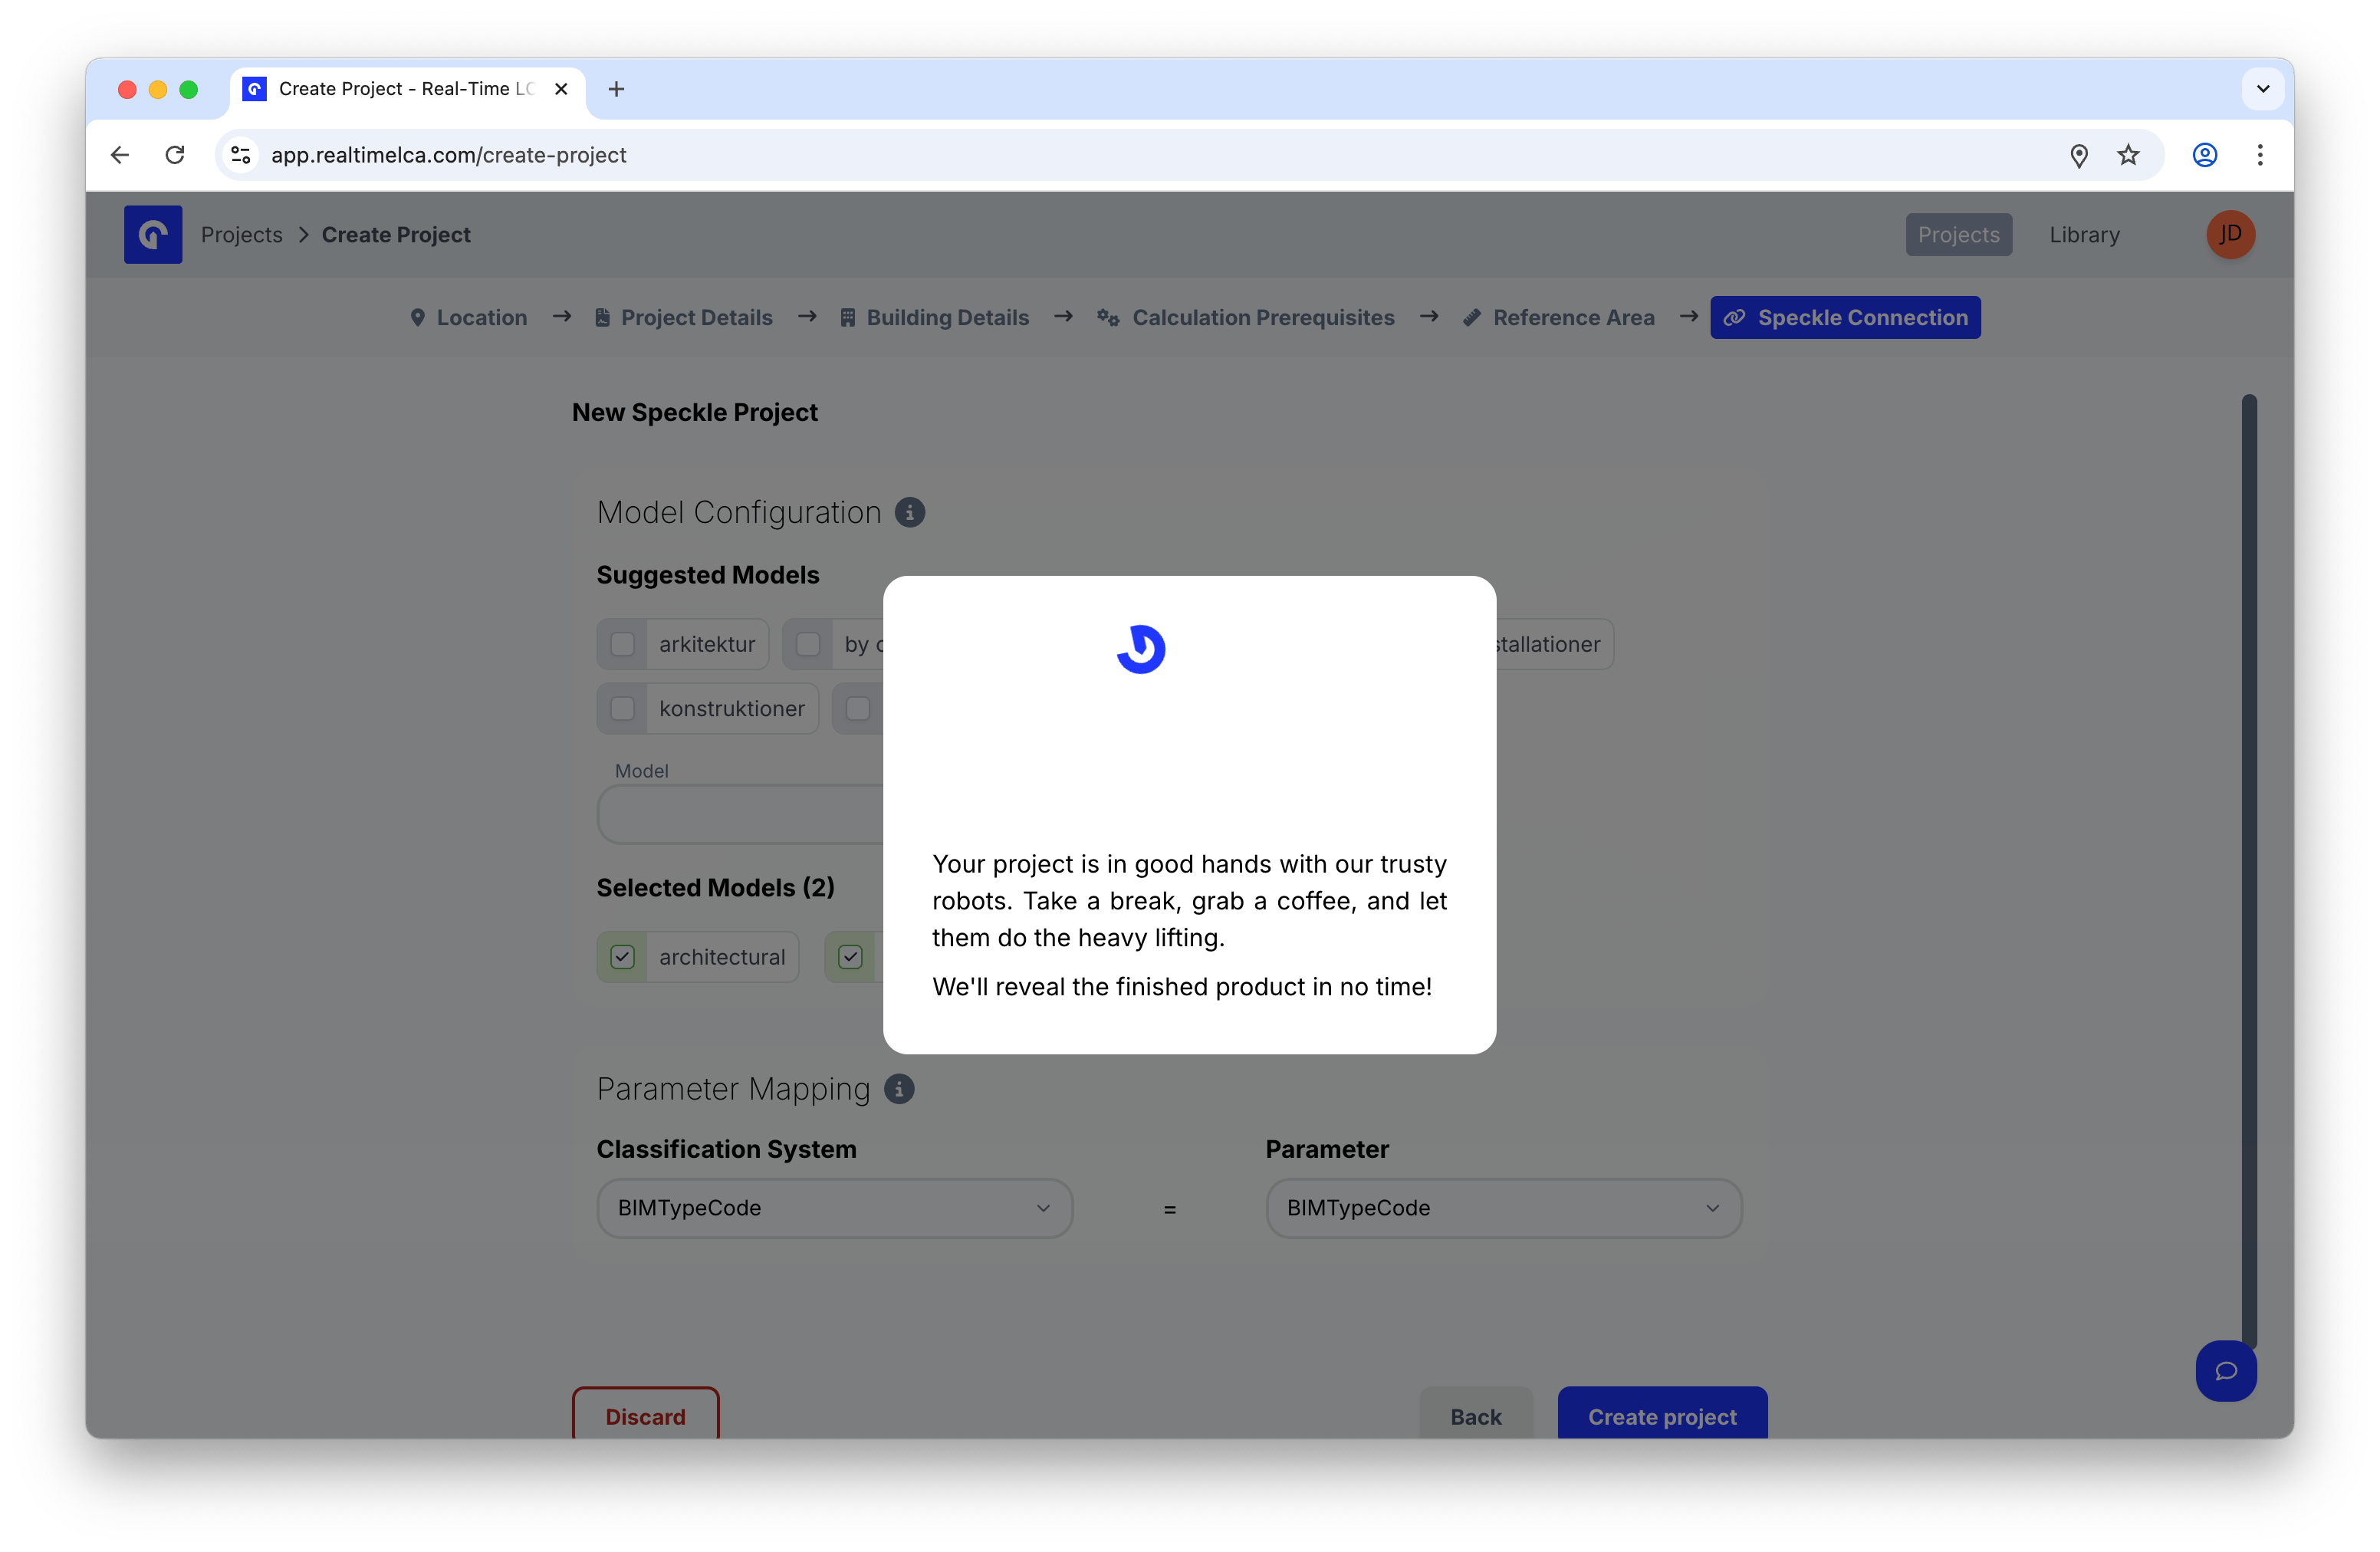Click the browser address bar URL

point(449,155)
